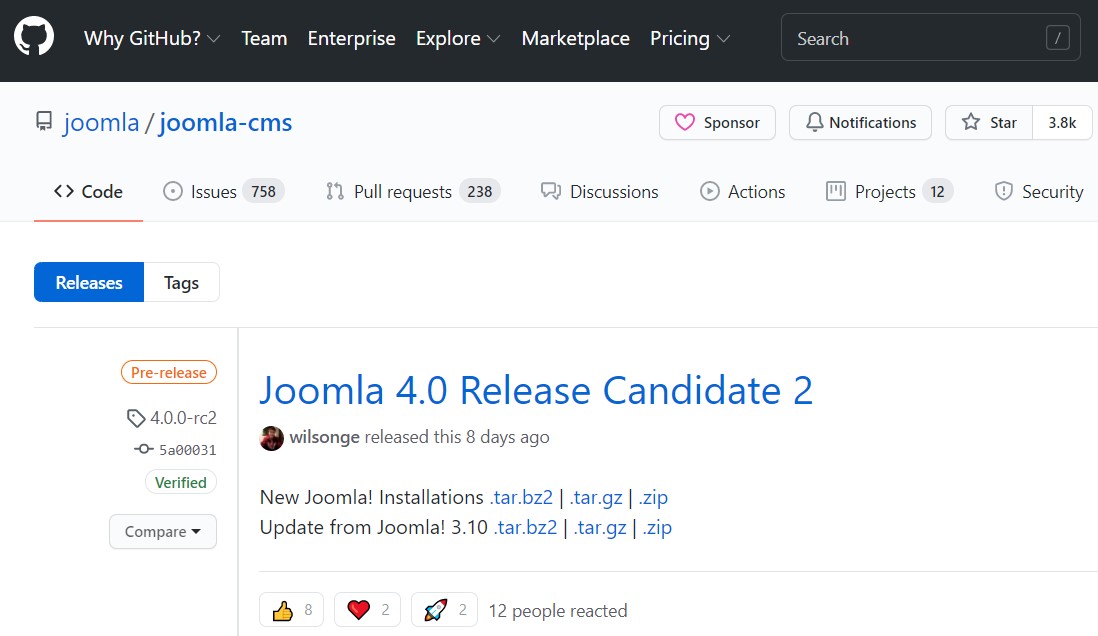Image resolution: width=1098 pixels, height=636 pixels.
Task: Switch to the Tags view
Action: (181, 282)
